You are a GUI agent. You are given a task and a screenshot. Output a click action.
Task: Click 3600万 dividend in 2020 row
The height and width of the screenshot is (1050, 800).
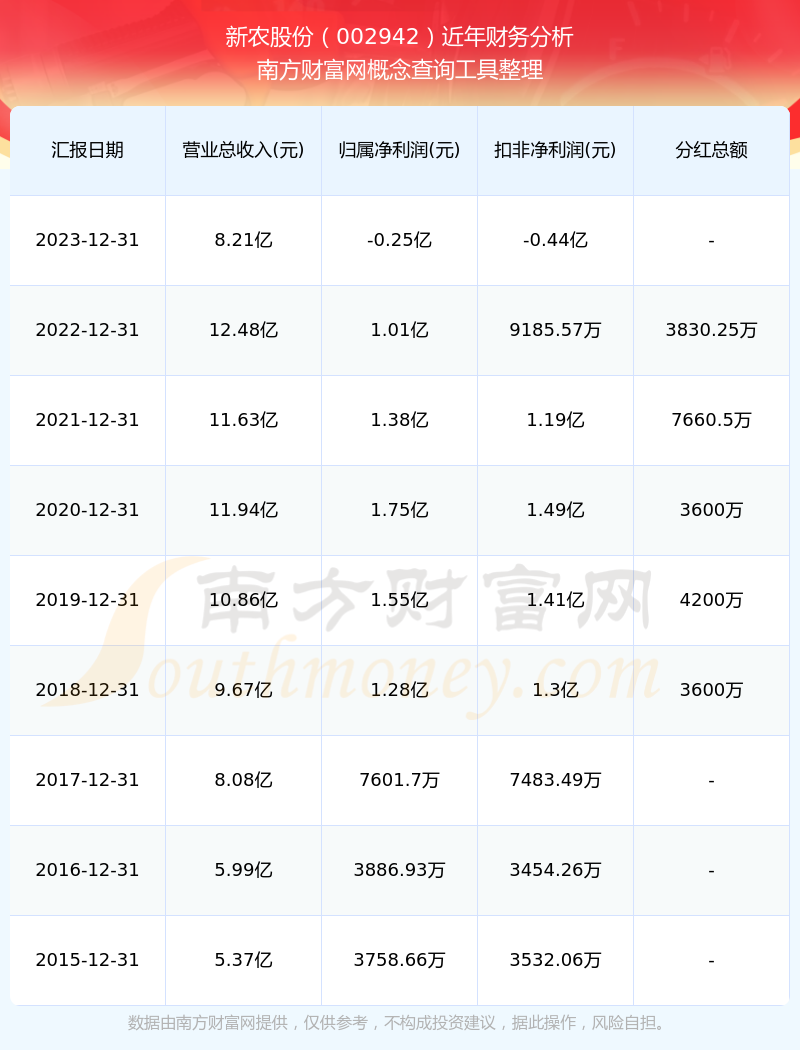712,510
